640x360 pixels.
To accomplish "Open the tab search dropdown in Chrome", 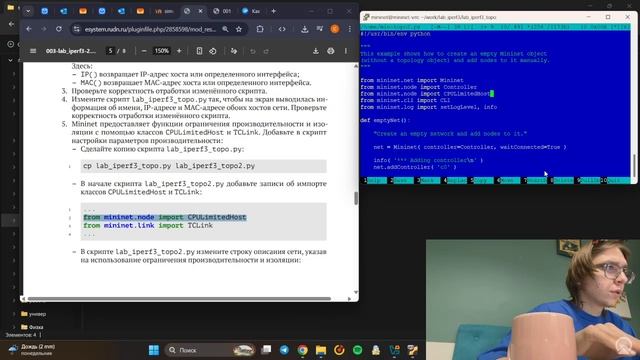I will [x=28, y=11].
